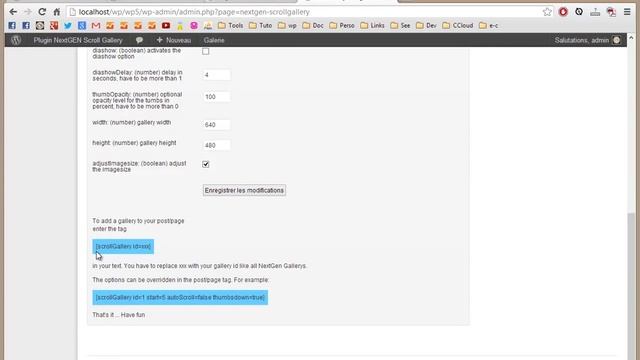
Task: Open the Salutations, admin account menu
Action: tap(587, 40)
